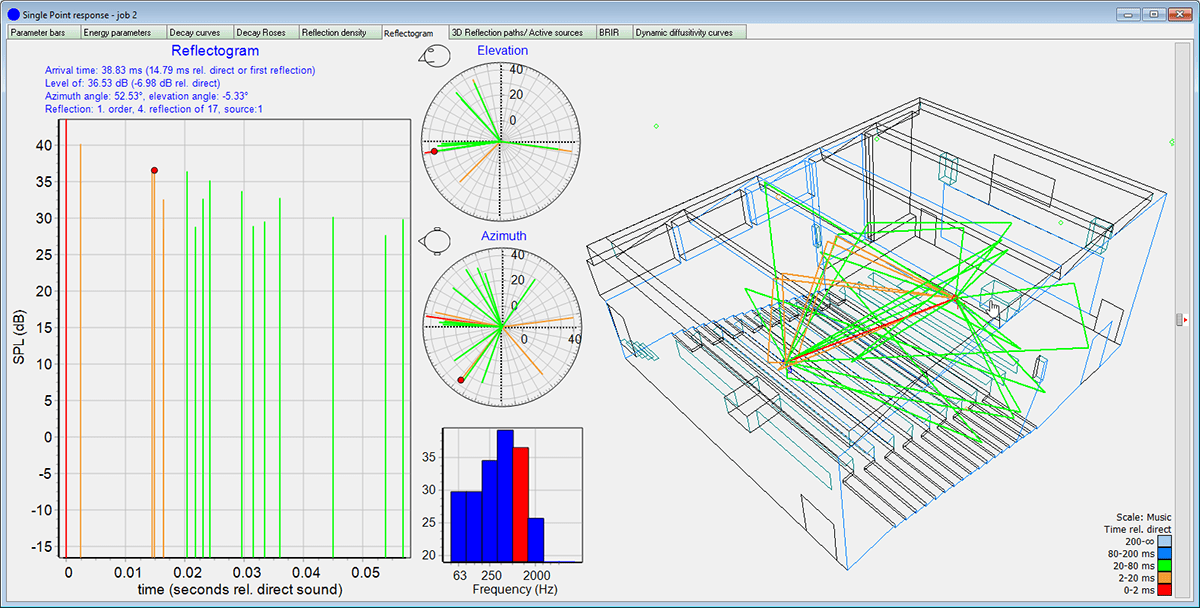1200x608 pixels.
Task: Click the head icon beside Elevation plot
Action: 435,55
